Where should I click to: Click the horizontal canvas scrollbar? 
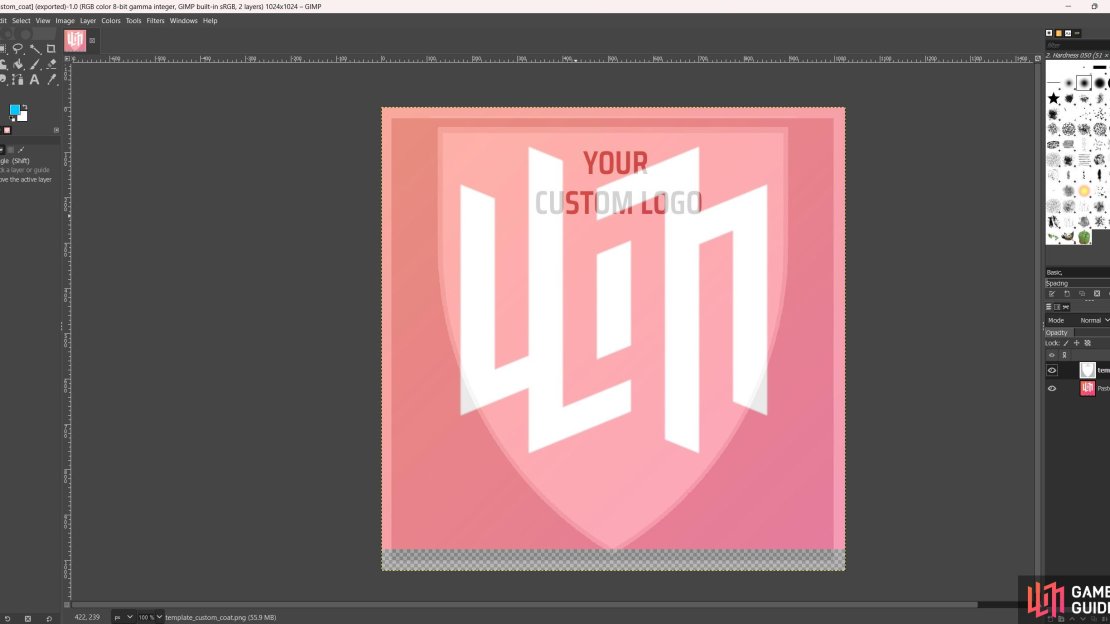coord(525,605)
